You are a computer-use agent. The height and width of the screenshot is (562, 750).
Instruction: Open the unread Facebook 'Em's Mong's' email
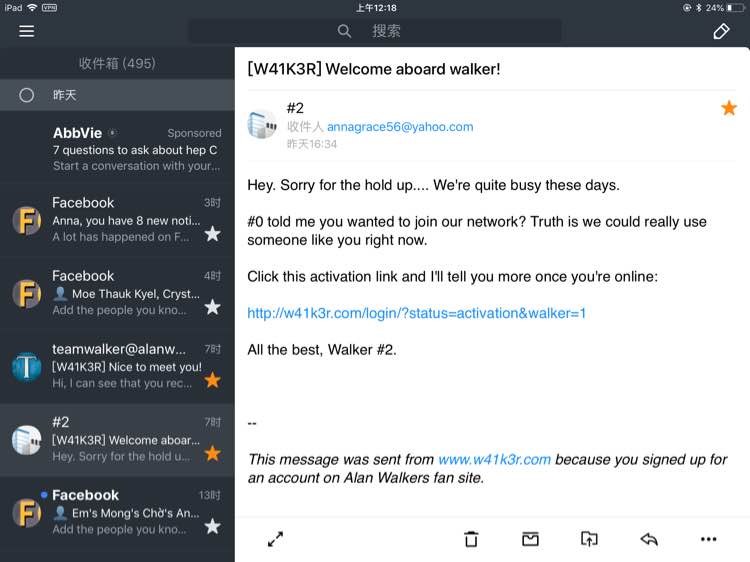(117, 513)
